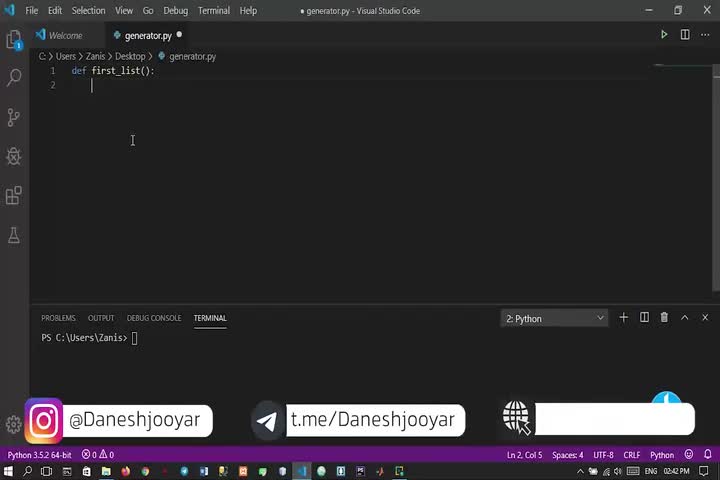Open the Source Control view
Screen dimensions: 720x480
click(14, 117)
